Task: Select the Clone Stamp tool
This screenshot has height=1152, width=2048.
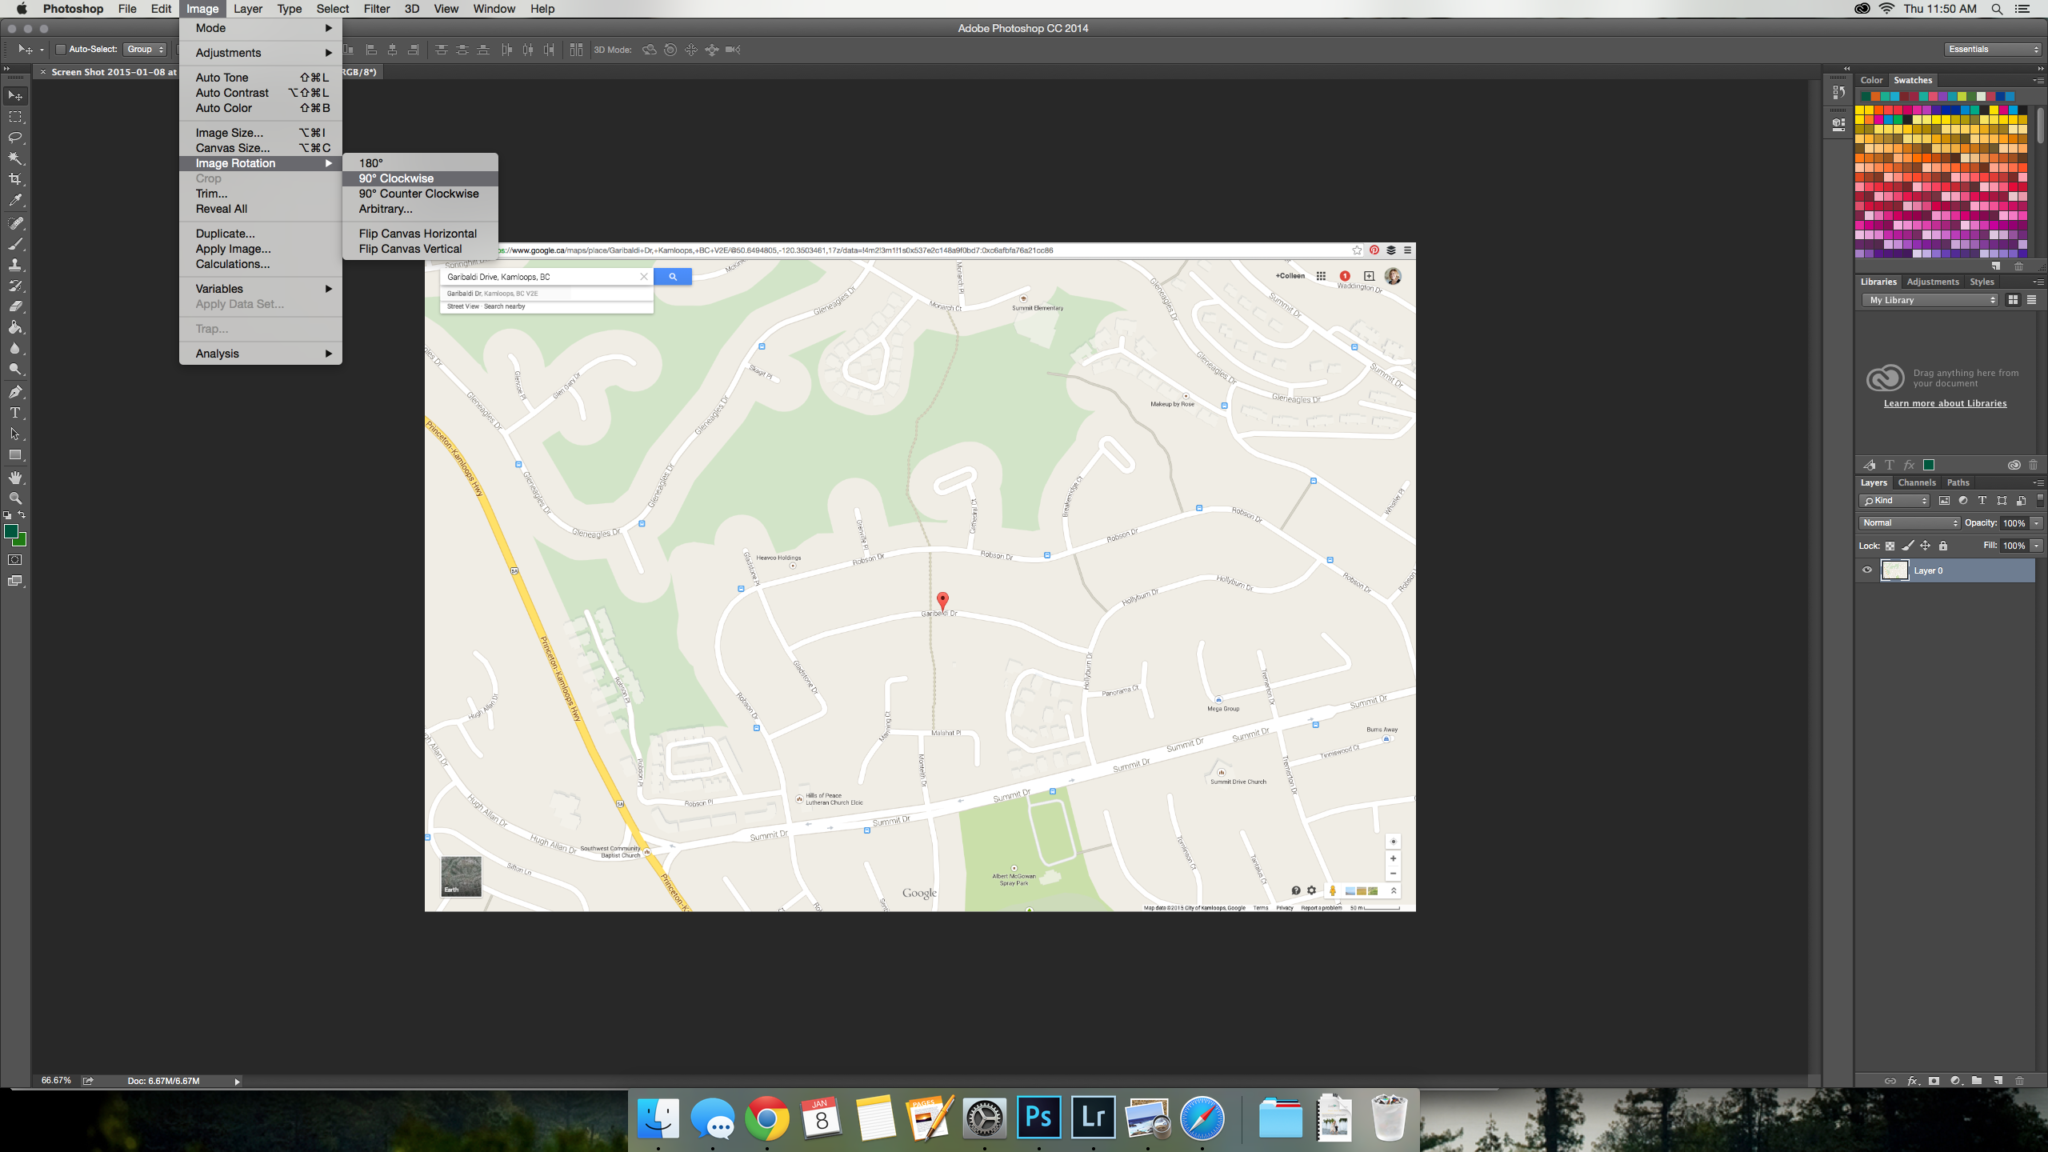Action: click(15, 265)
